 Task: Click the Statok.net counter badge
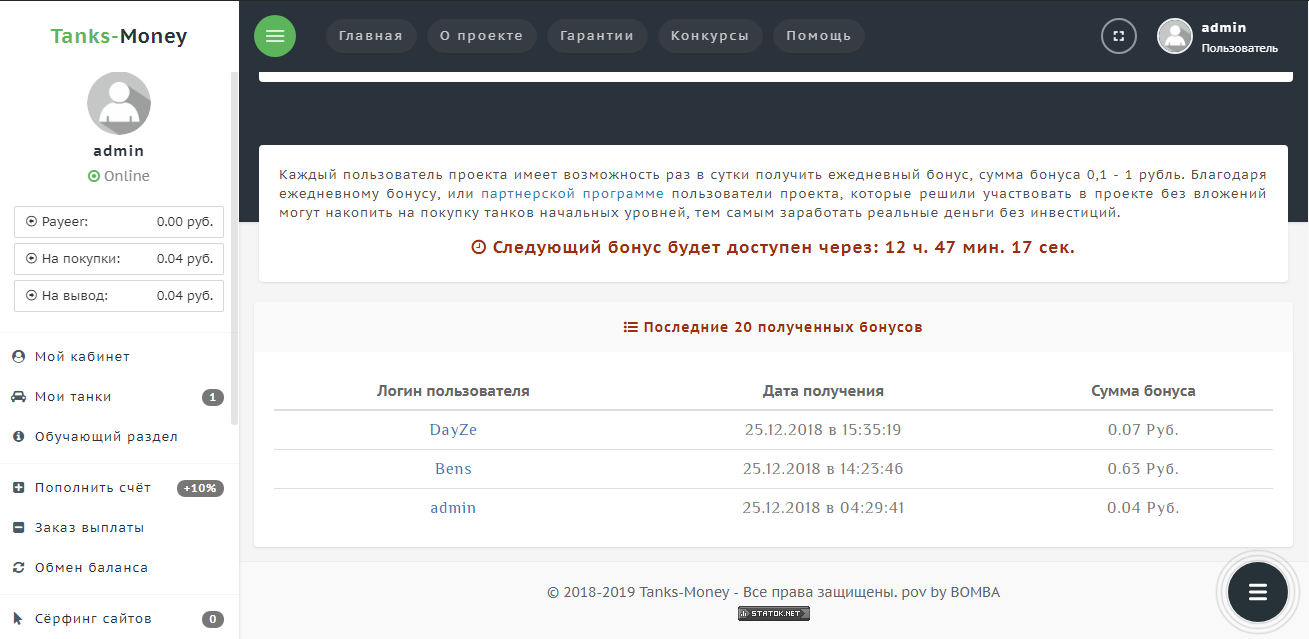(x=773, y=613)
